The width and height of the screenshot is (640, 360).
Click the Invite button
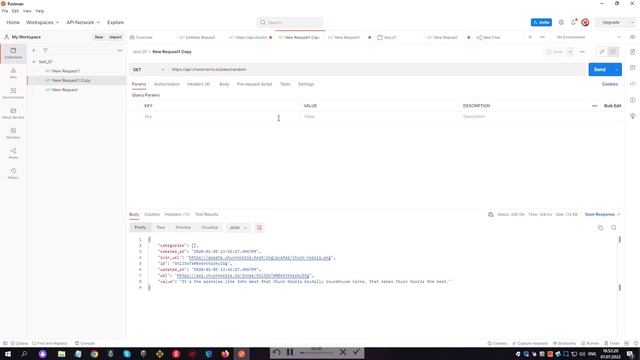tap(541, 22)
